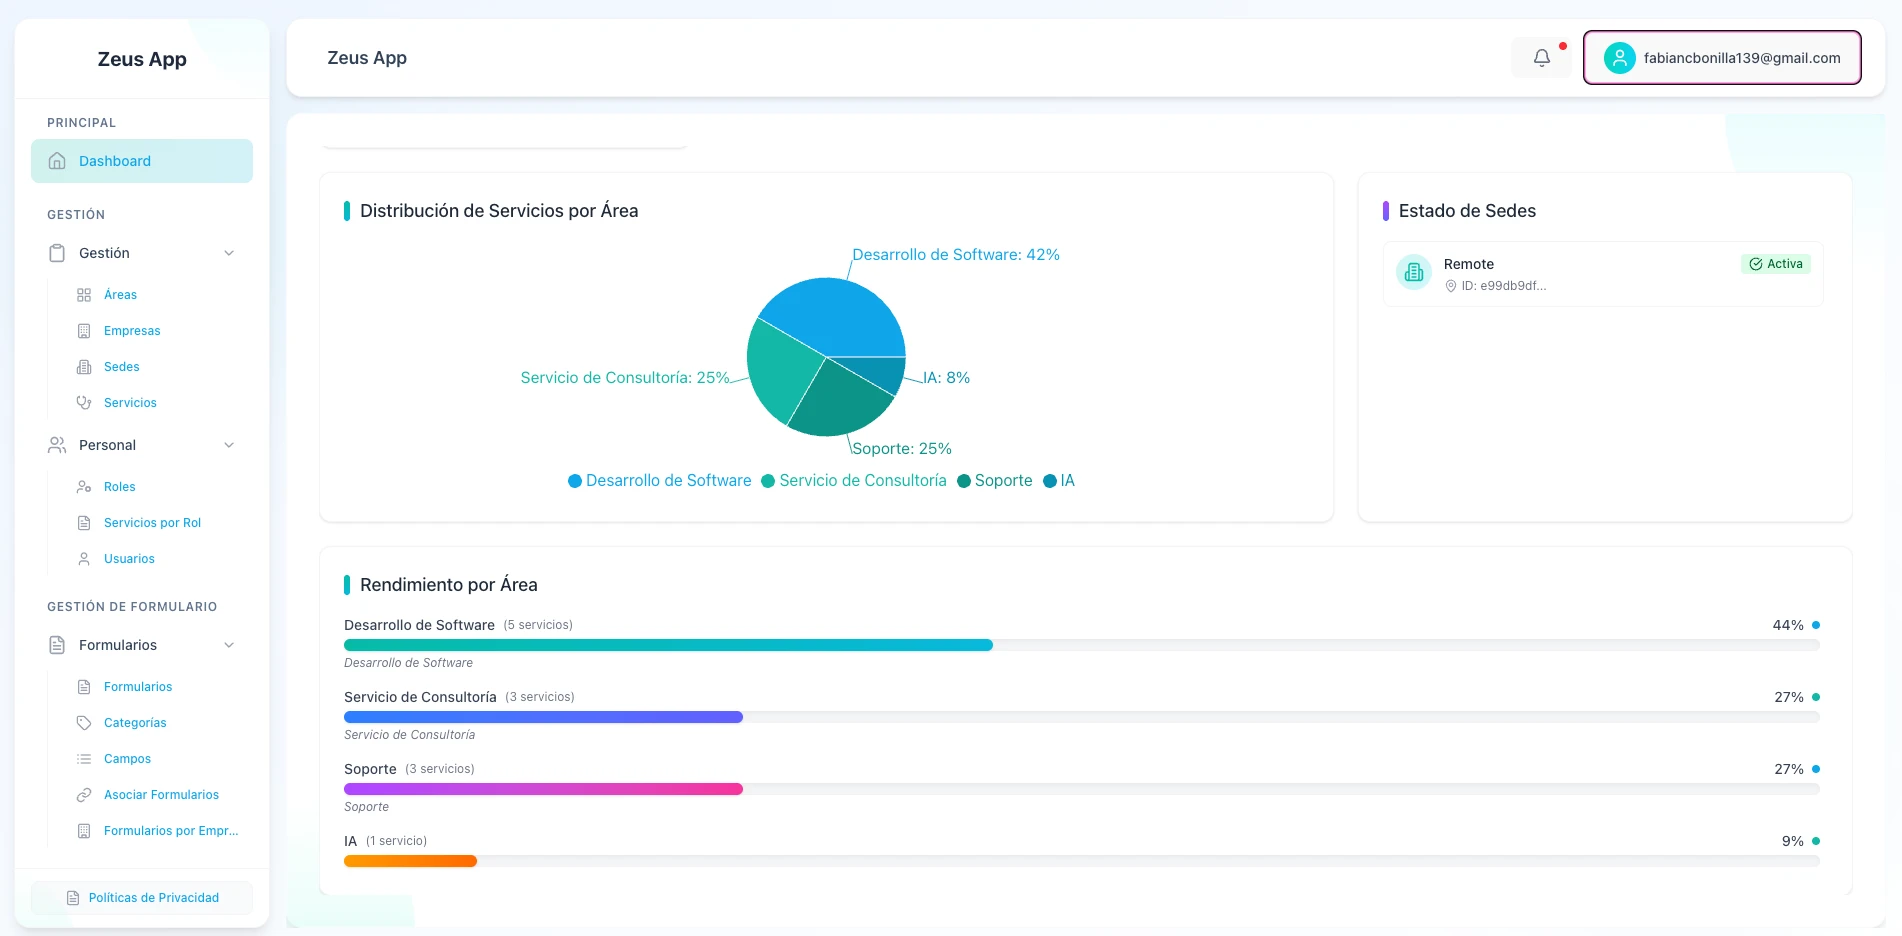Open Asociar Formularios page

tap(161, 795)
